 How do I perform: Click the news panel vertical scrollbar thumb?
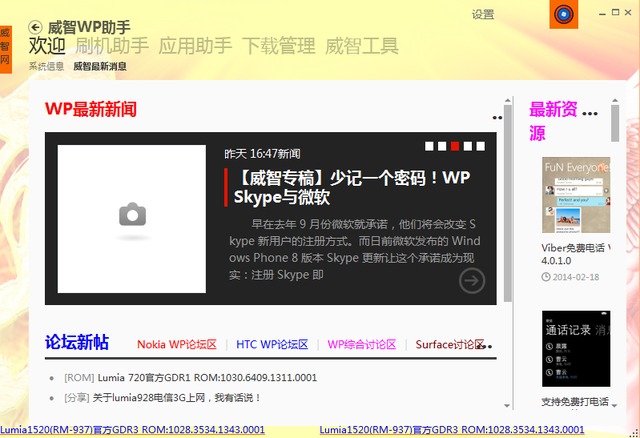508,203
